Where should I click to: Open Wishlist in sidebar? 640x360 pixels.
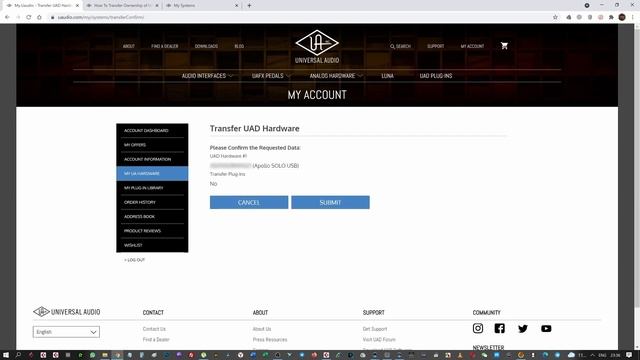pos(152,245)
